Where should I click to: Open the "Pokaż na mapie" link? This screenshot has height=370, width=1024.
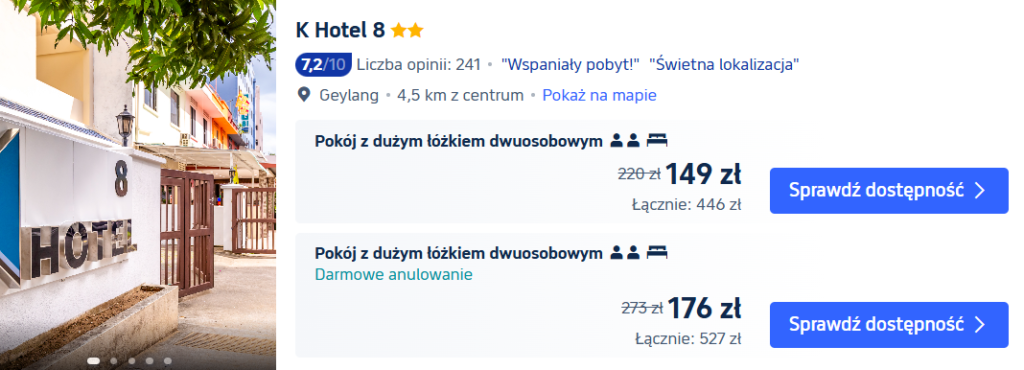pos(600,95)
